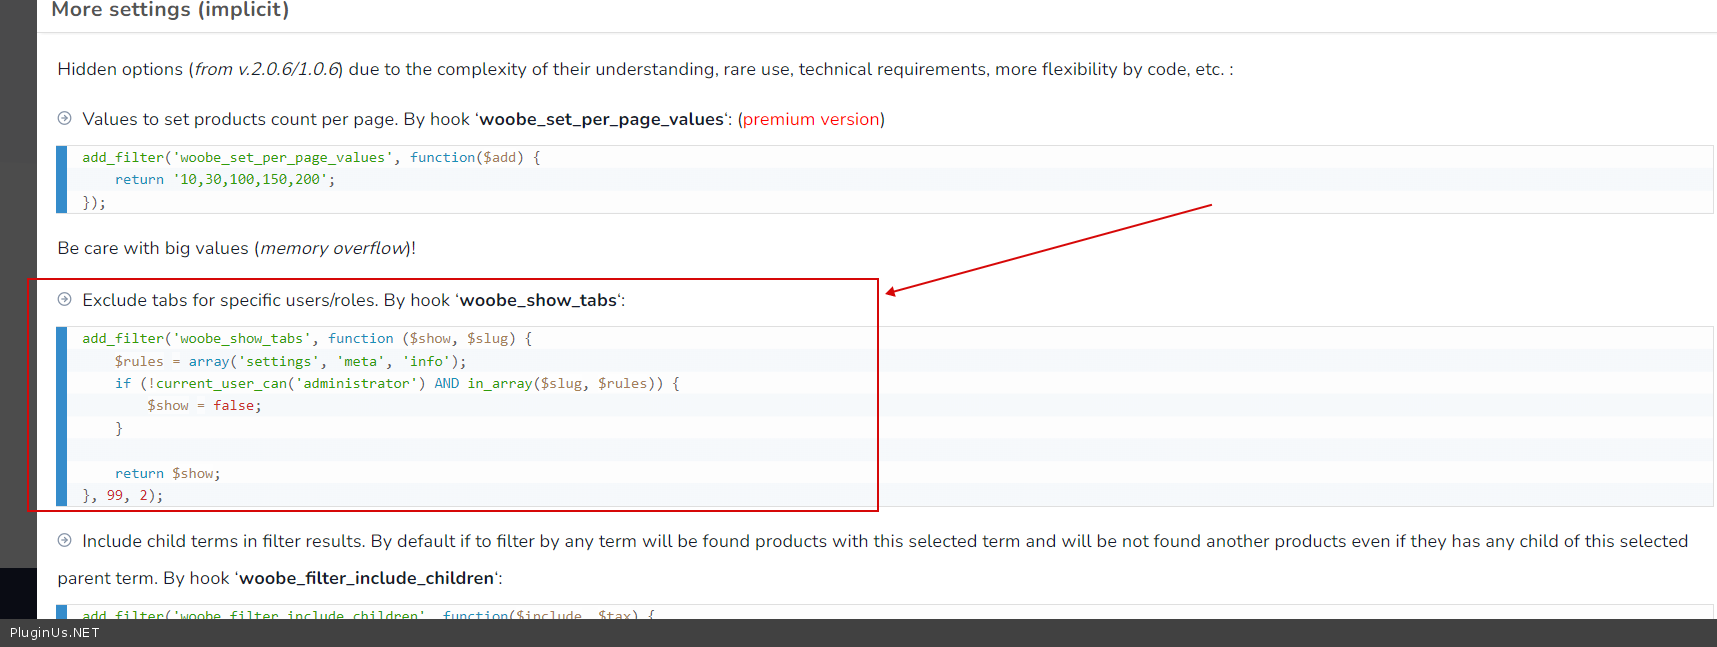Click the 'More settings (implicit)' heading

click(x=170, y=10)
